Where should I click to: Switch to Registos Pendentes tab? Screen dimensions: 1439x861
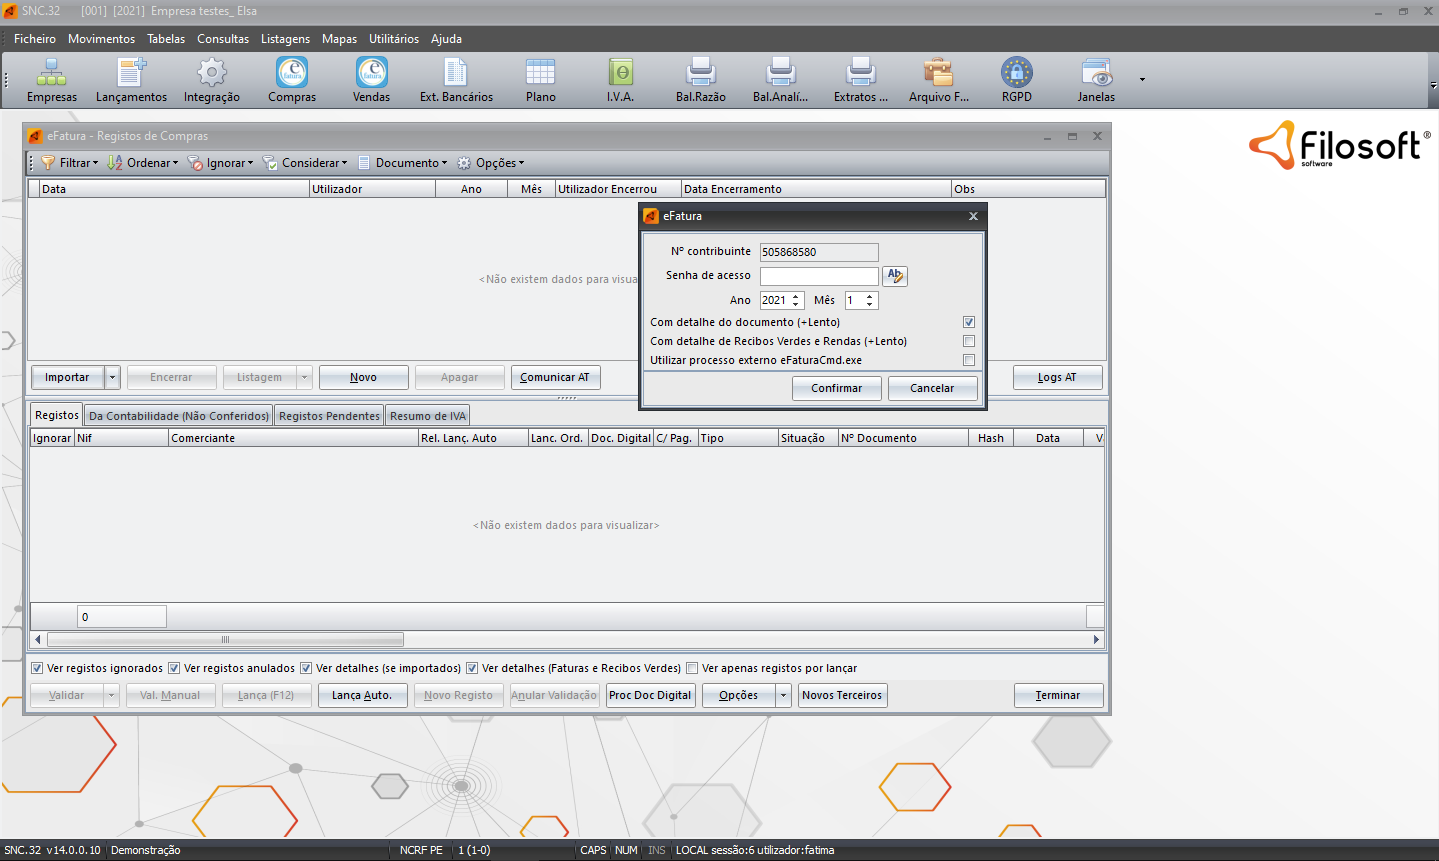point(329,416)
